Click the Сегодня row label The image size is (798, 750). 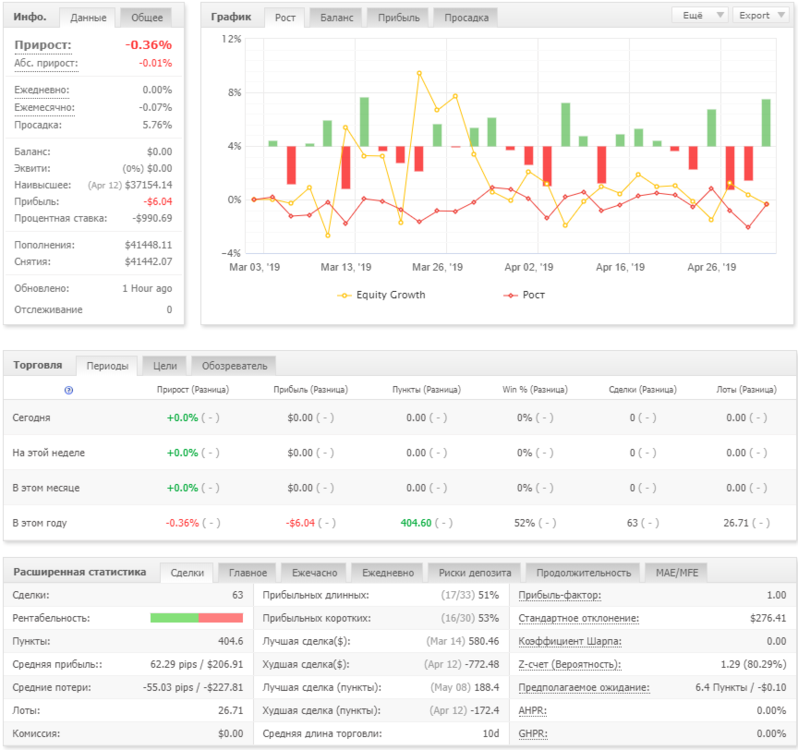pos(32,418)
